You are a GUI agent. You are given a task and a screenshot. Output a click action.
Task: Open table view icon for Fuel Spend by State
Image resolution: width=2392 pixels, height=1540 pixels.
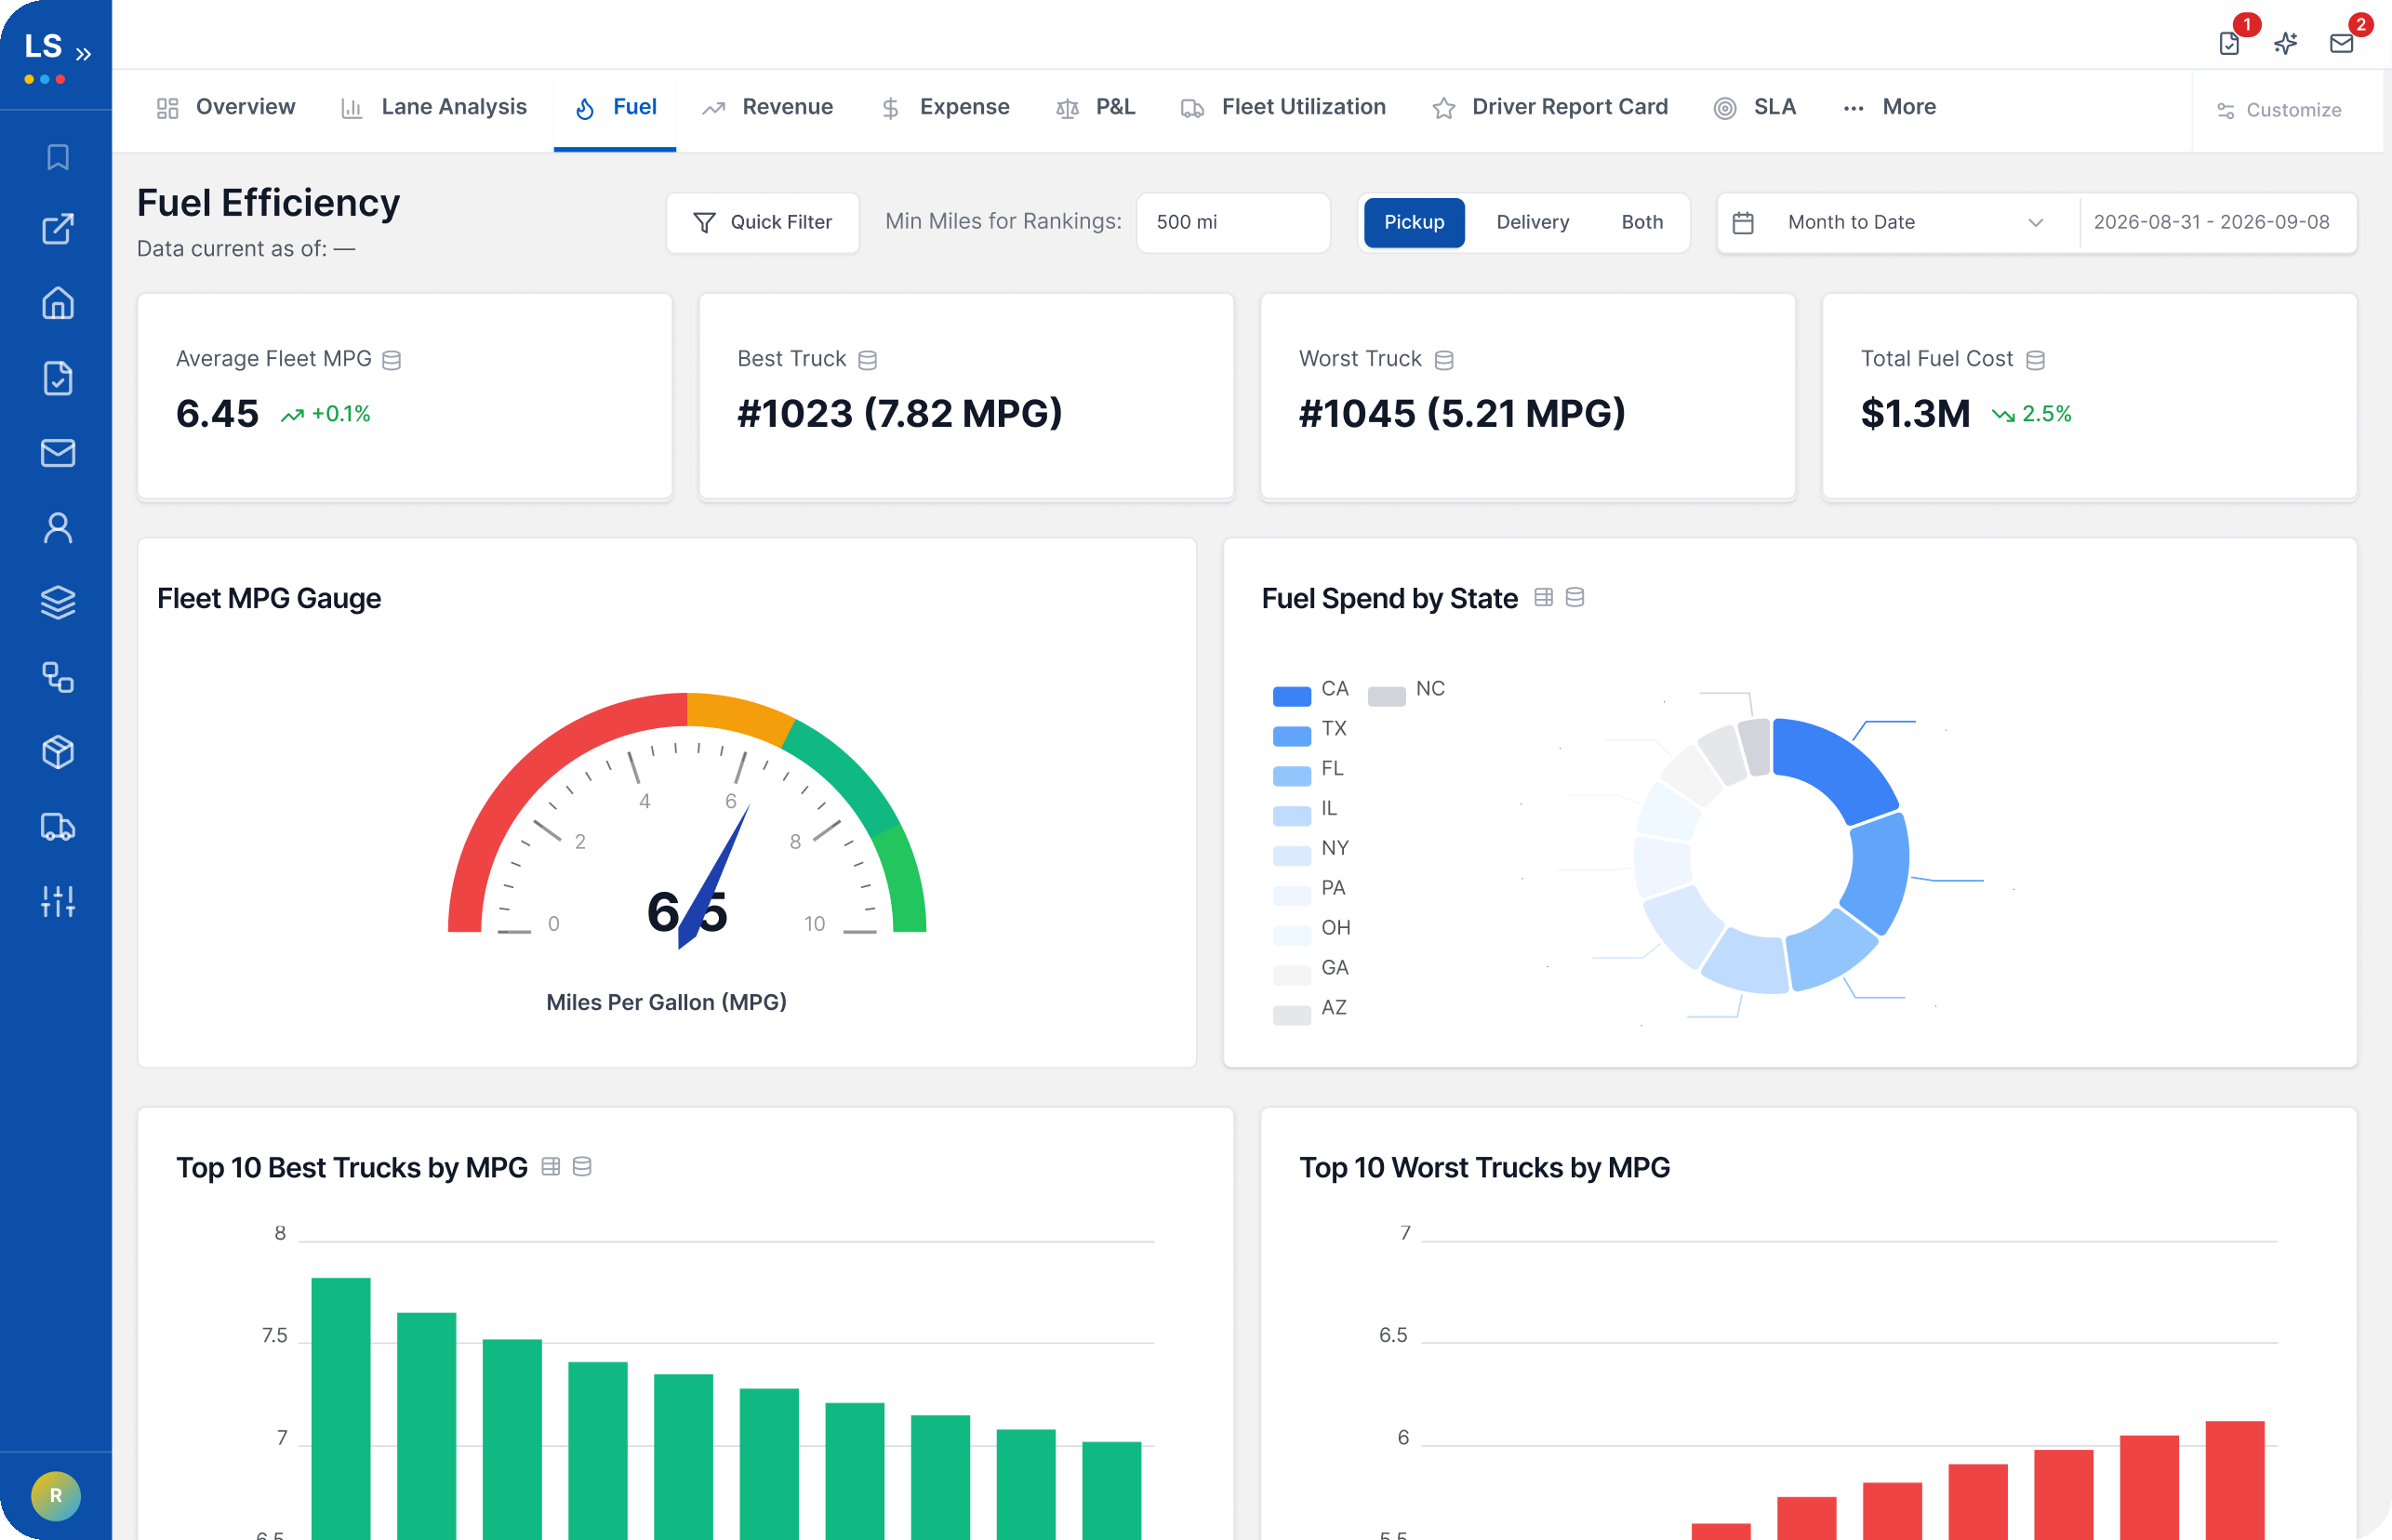(1543, 598)
